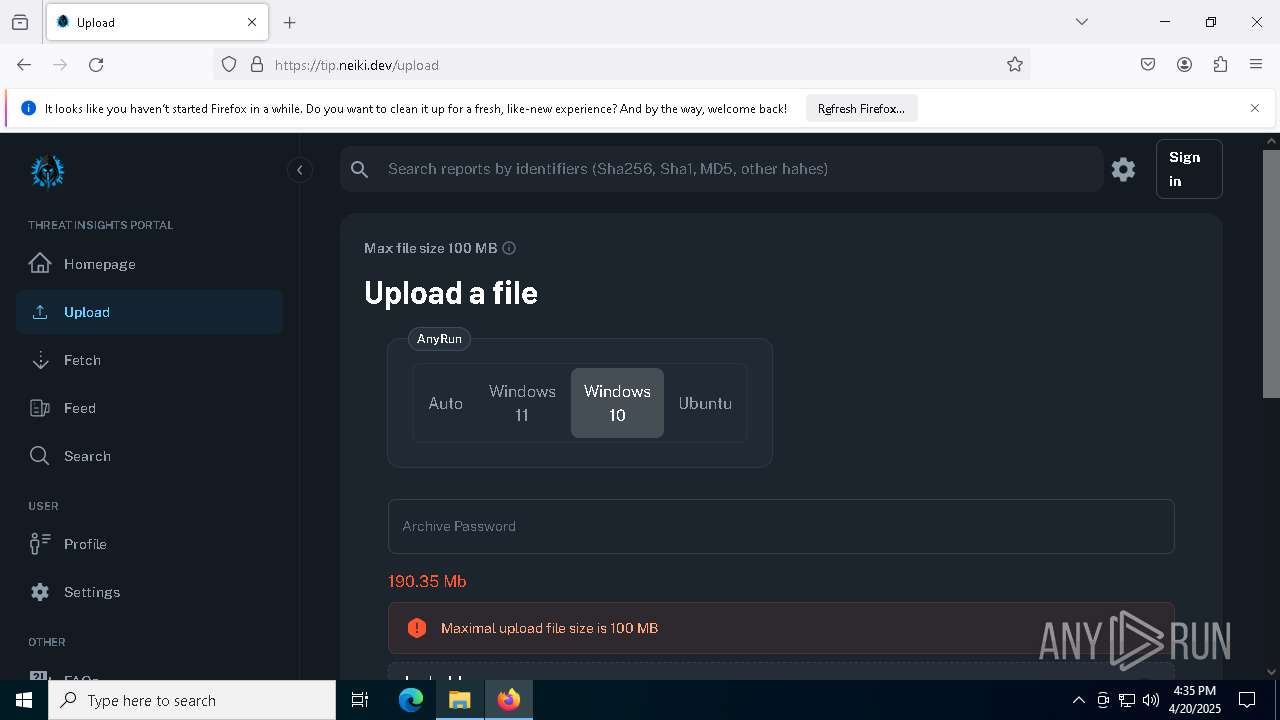Open the Feed page from the sidebar
The width and height of the screenshot is (1280, 720).
pos(149,408)
